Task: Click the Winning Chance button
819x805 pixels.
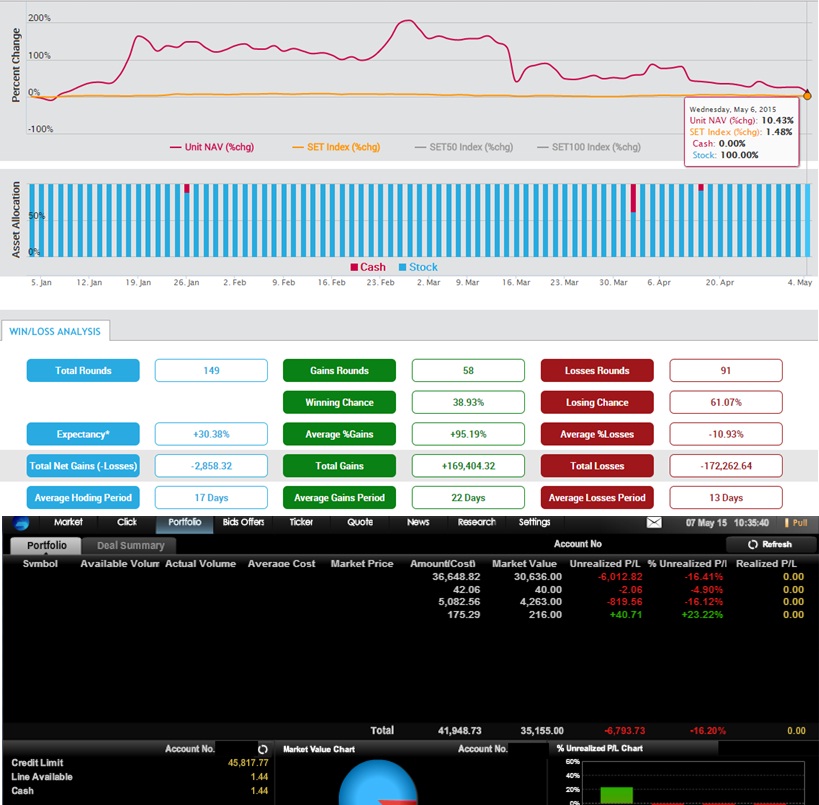Action: tap(340, 402)
